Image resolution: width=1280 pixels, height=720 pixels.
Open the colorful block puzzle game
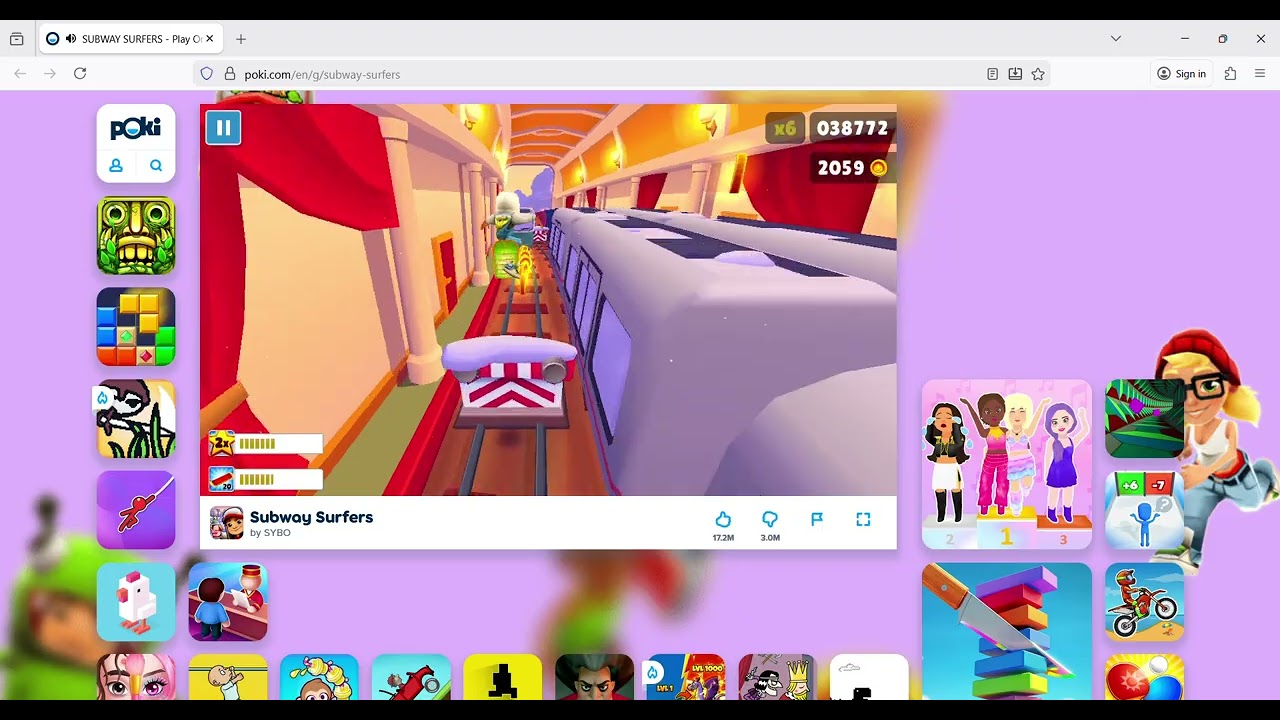[x=136, y=327]
